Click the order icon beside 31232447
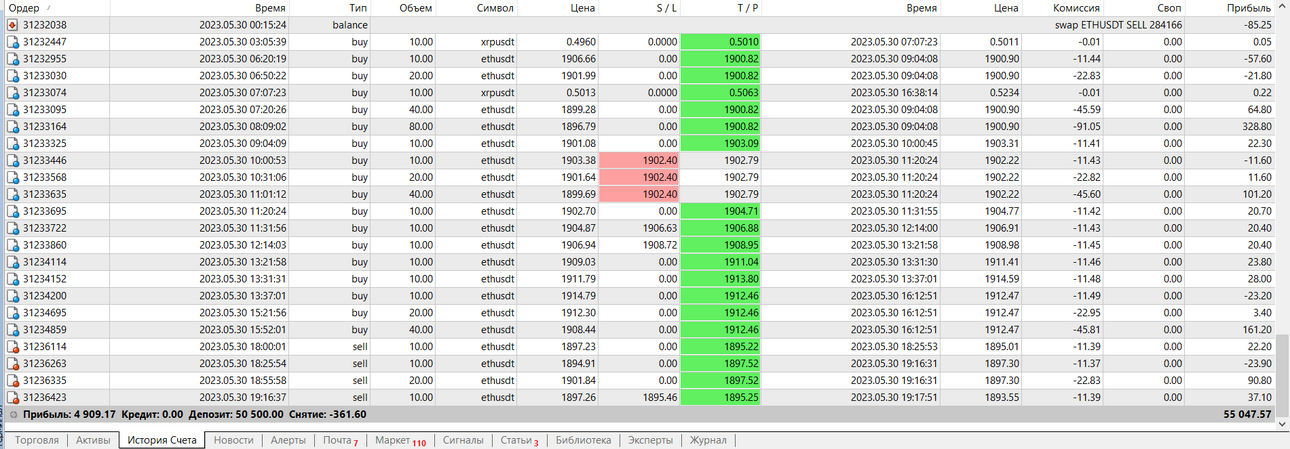This screenshot has width=1290, height=449. (x=12, y=42)
